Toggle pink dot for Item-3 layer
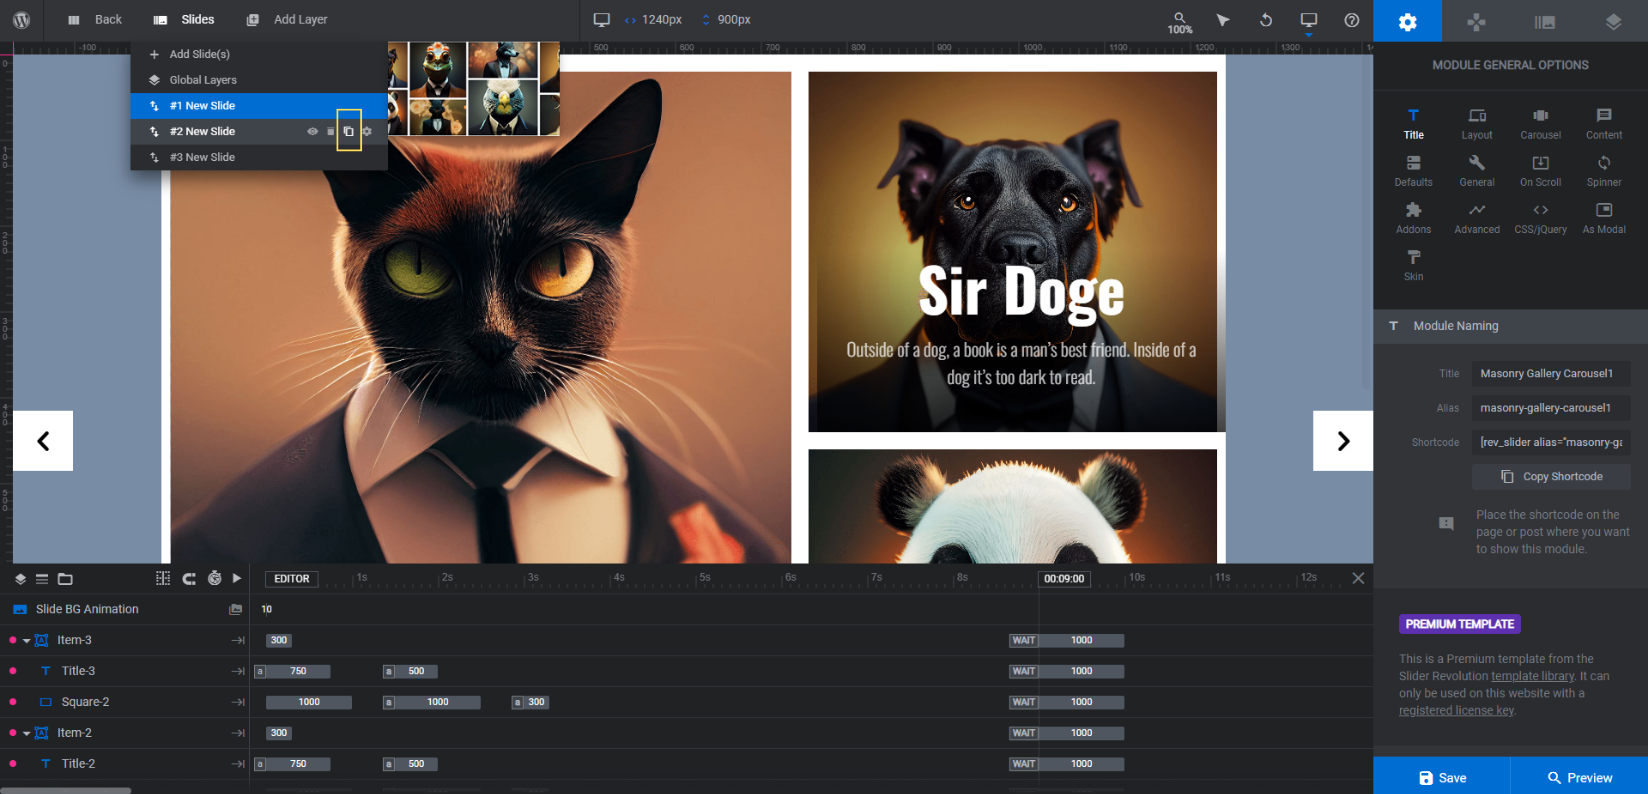1648x794 pixels. coord(12,640)
